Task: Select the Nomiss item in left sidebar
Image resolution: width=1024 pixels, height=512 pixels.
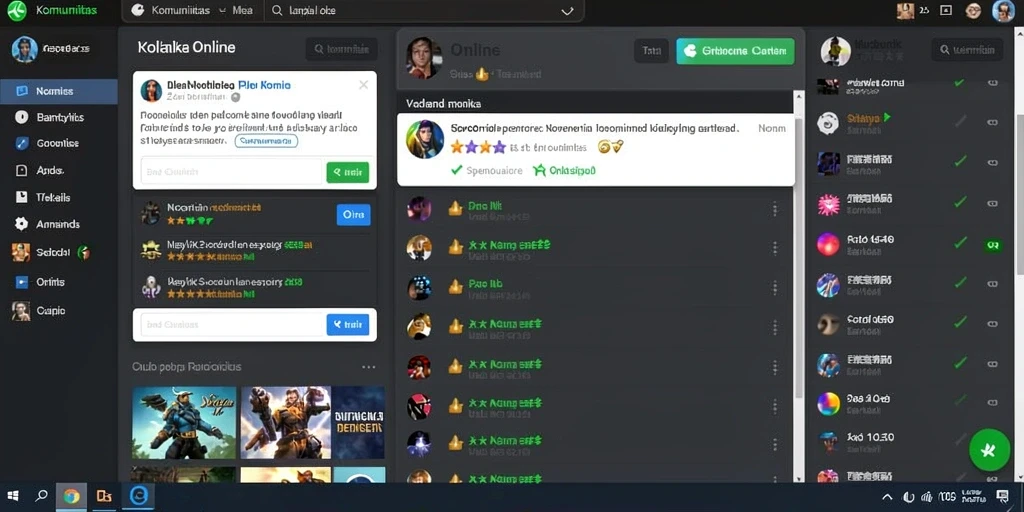Action: coord(59,91)
